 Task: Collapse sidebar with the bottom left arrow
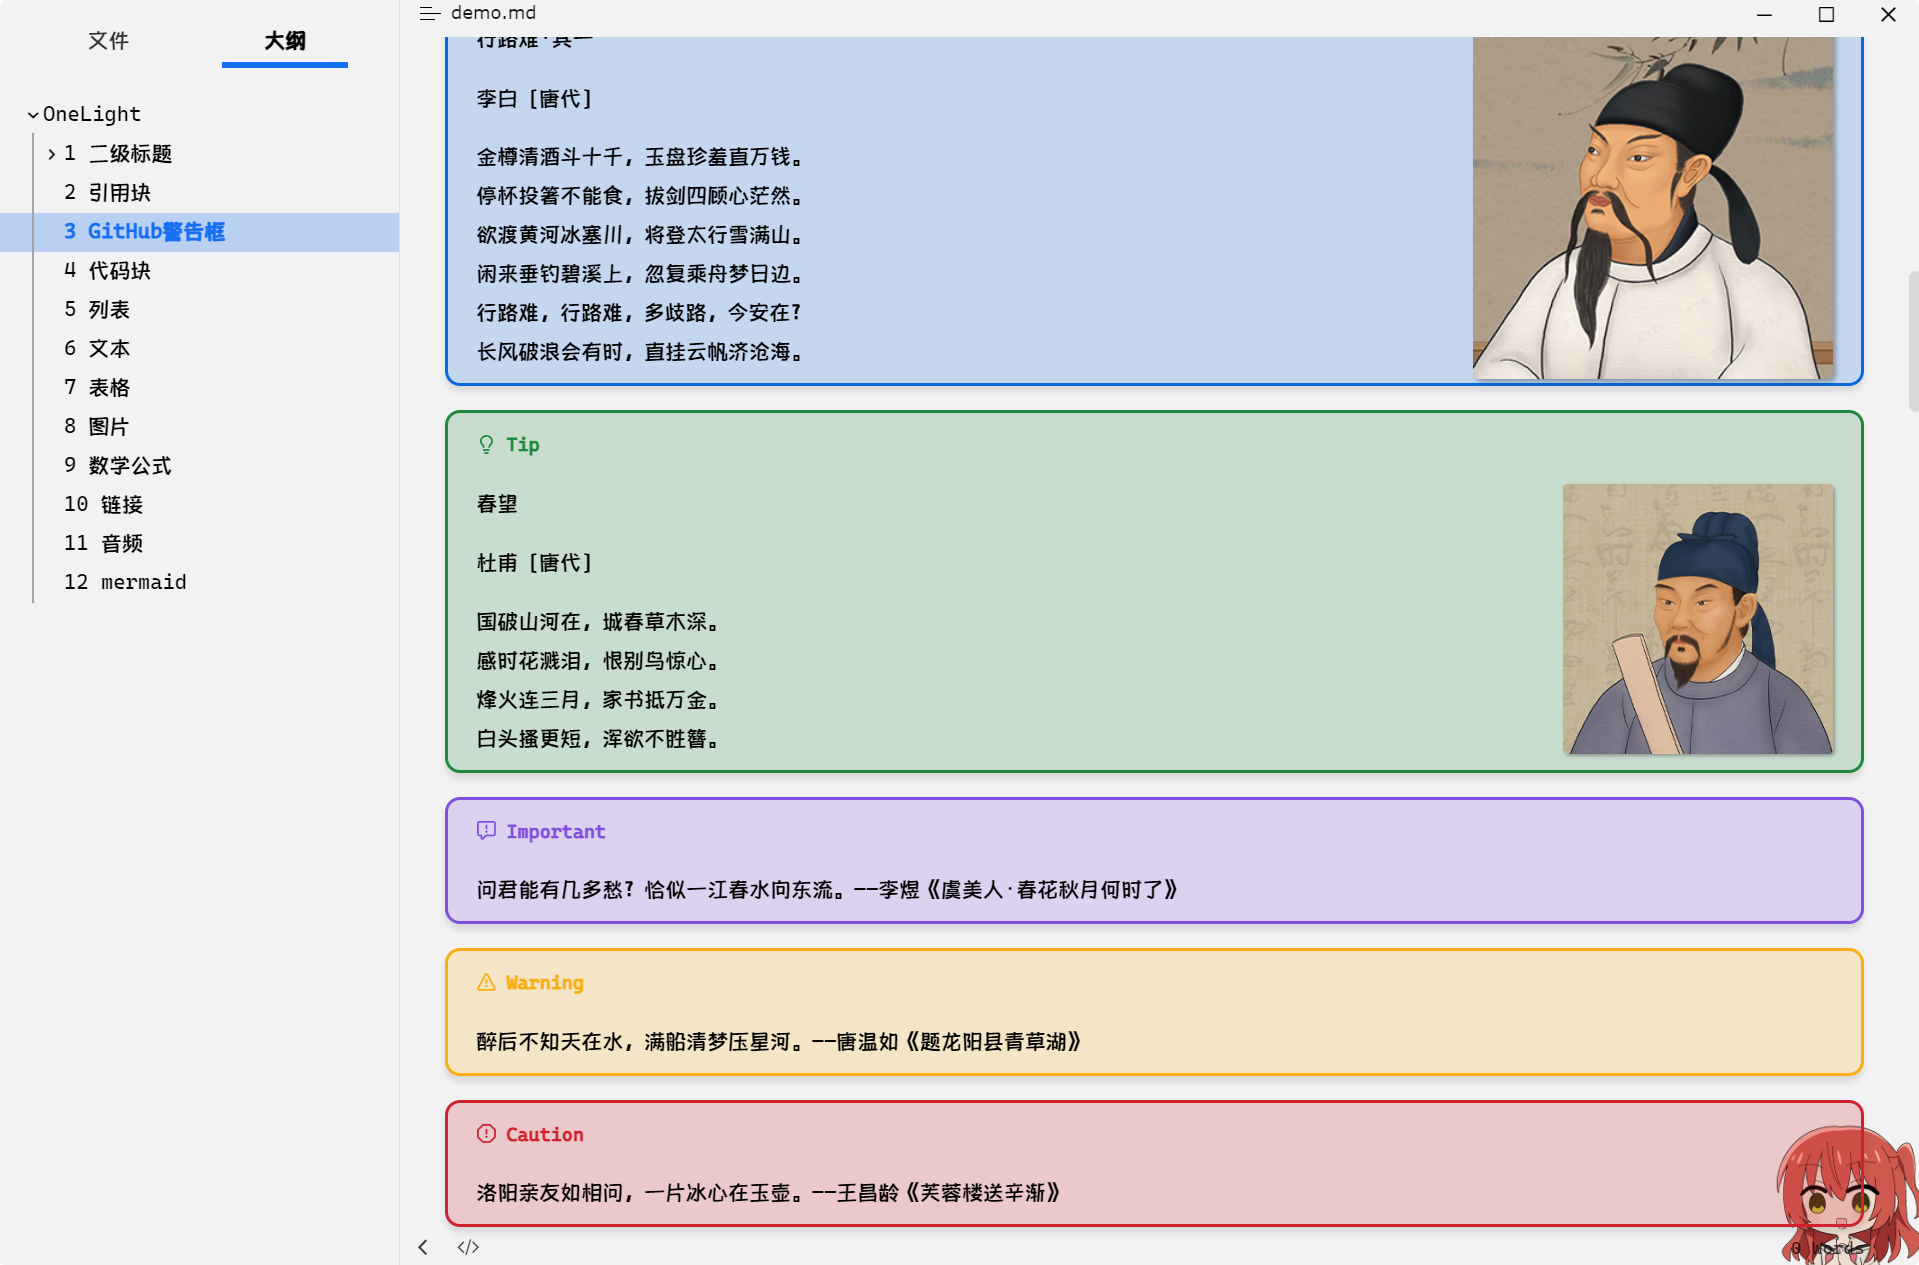coord(423,1247)
